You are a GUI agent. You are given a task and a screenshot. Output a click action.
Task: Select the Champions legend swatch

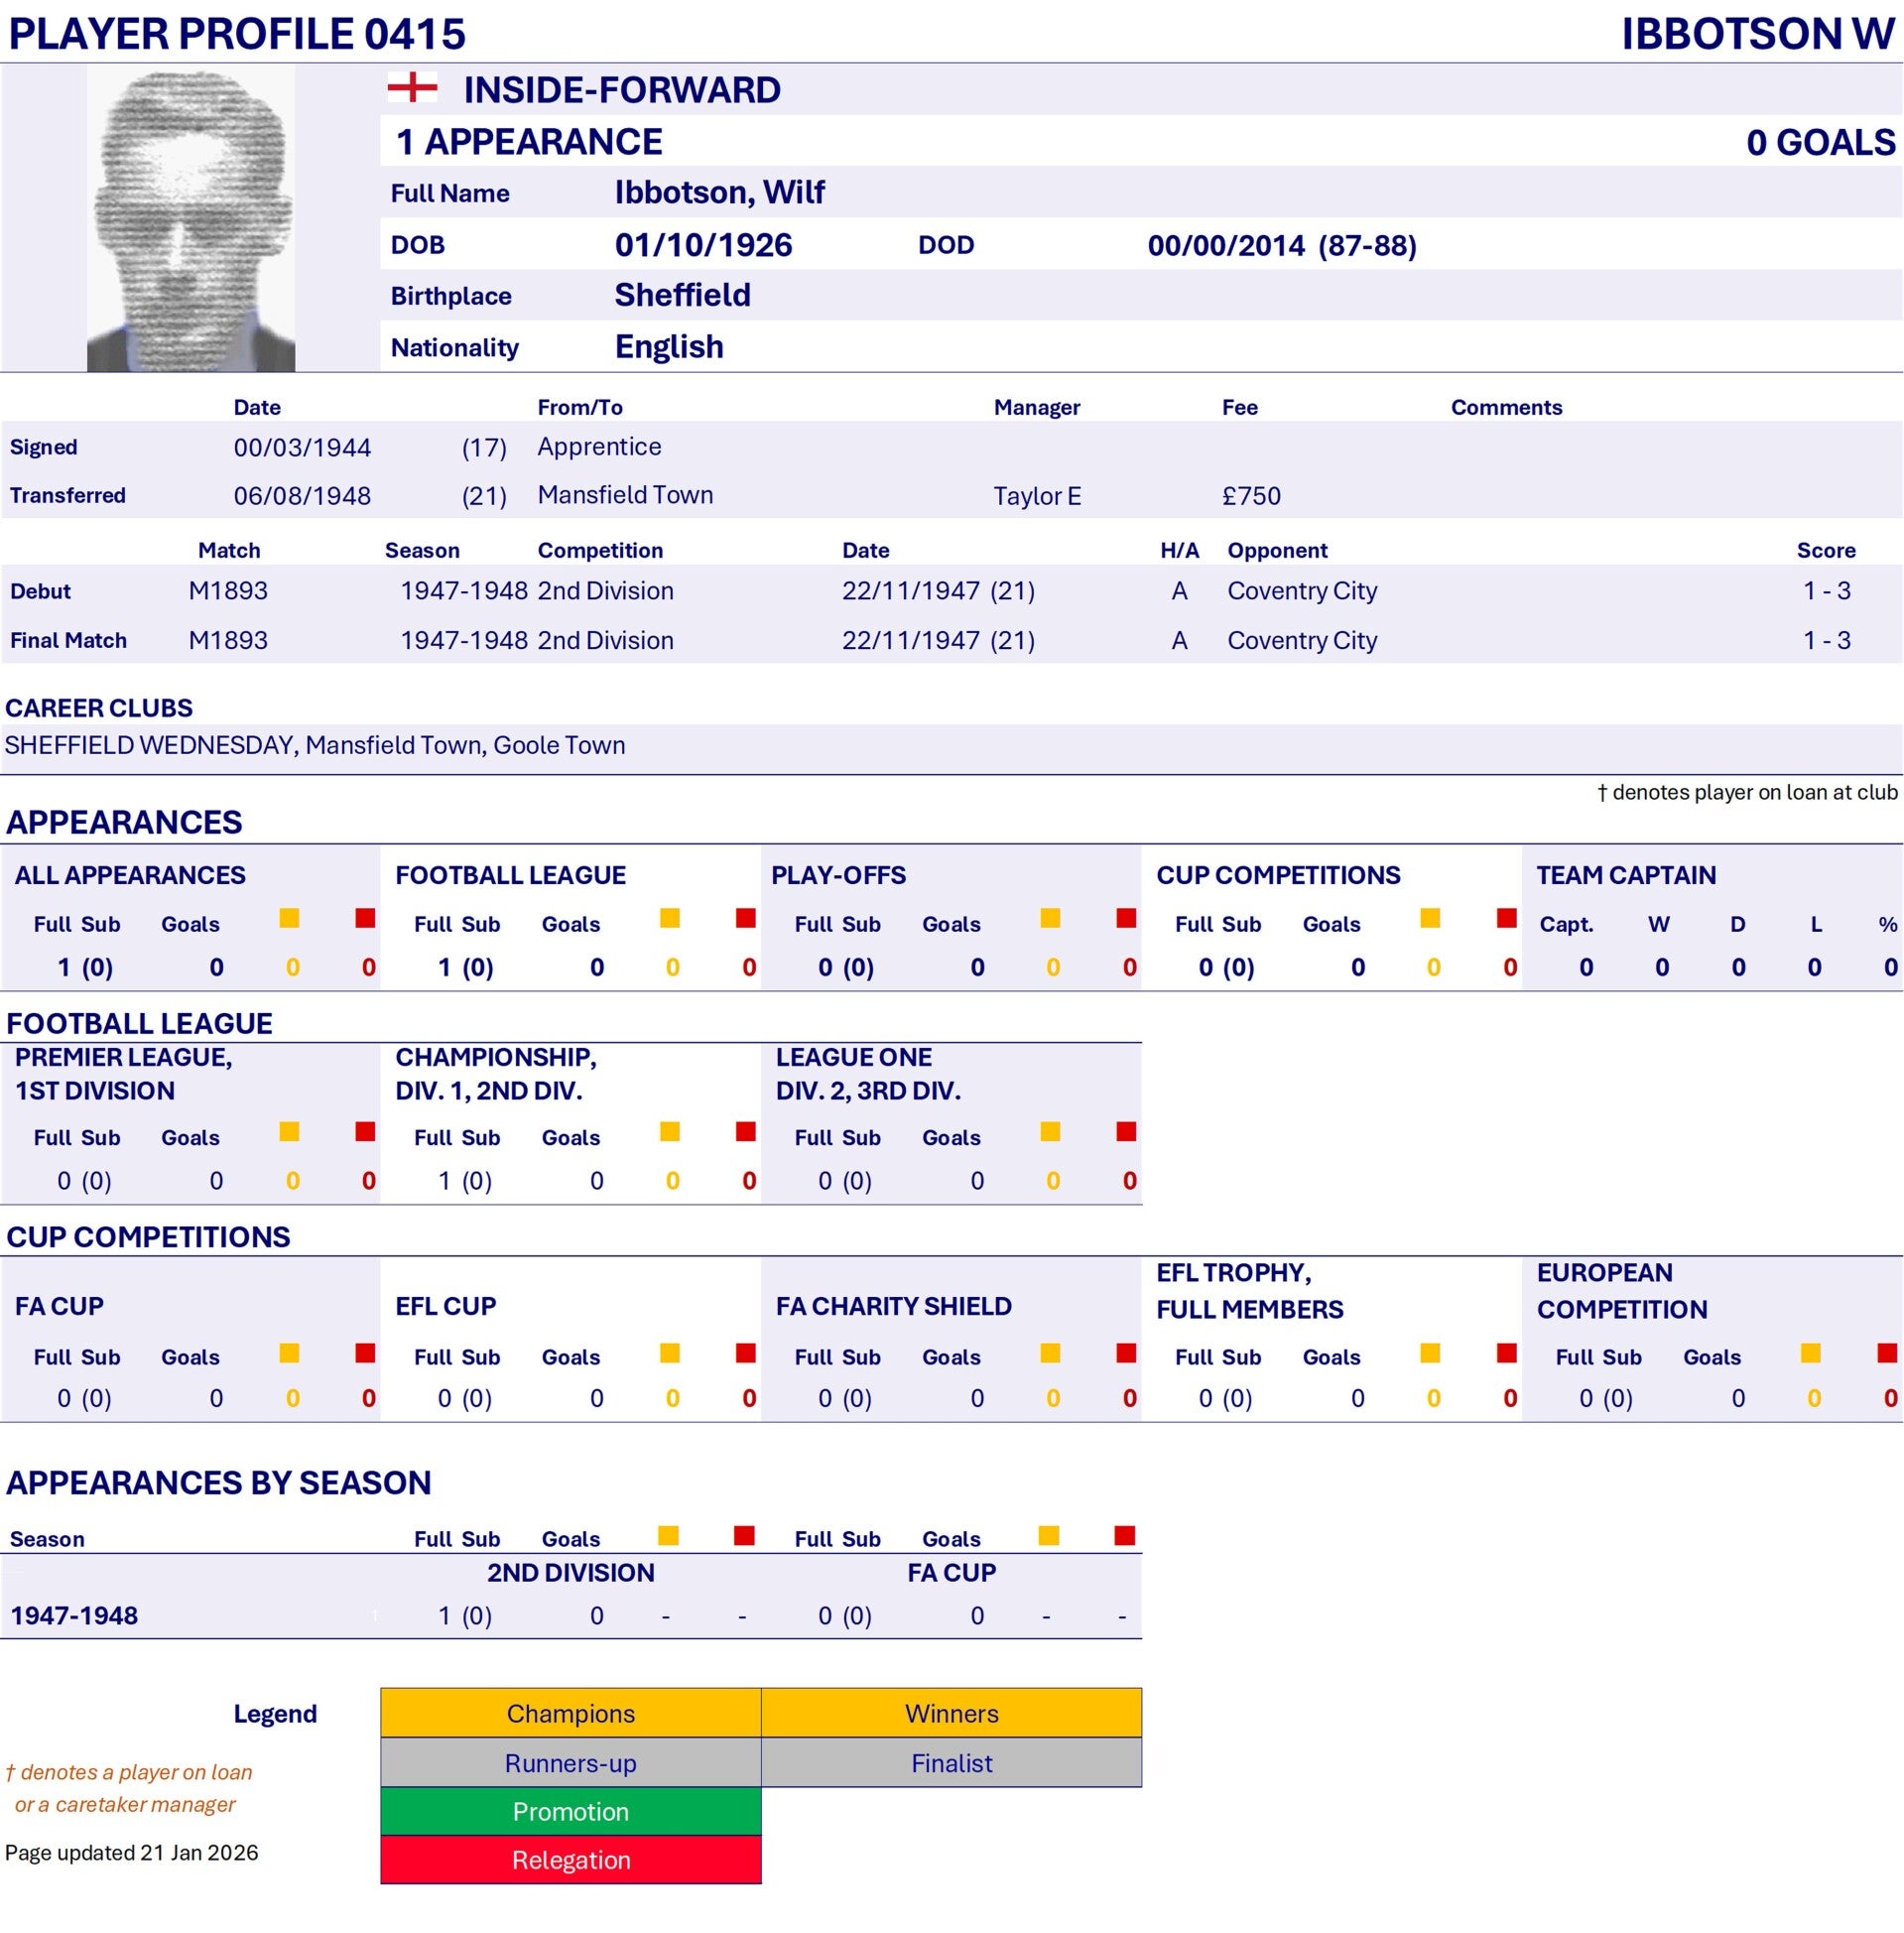pyautogui.click(x=571, y=1713)
